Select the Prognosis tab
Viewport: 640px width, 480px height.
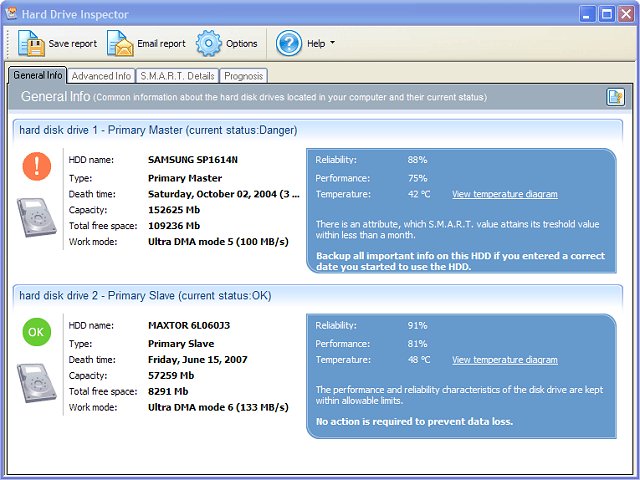(243, 76)
